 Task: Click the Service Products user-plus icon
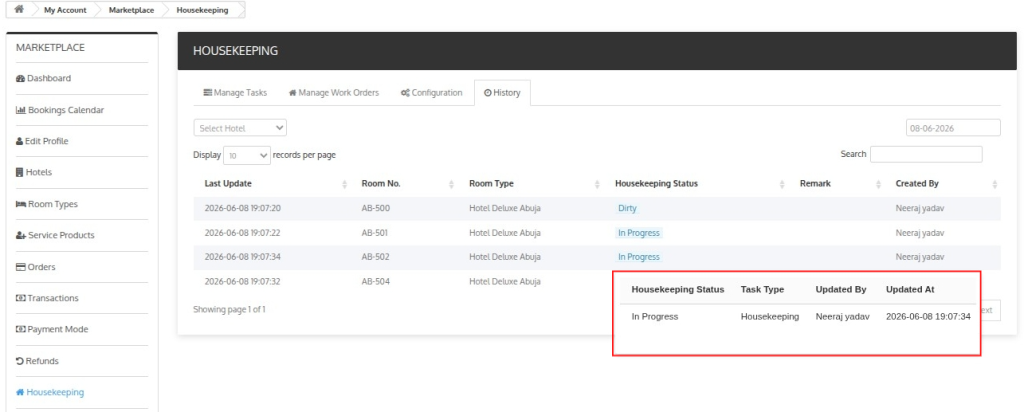(x=20, y=236)
